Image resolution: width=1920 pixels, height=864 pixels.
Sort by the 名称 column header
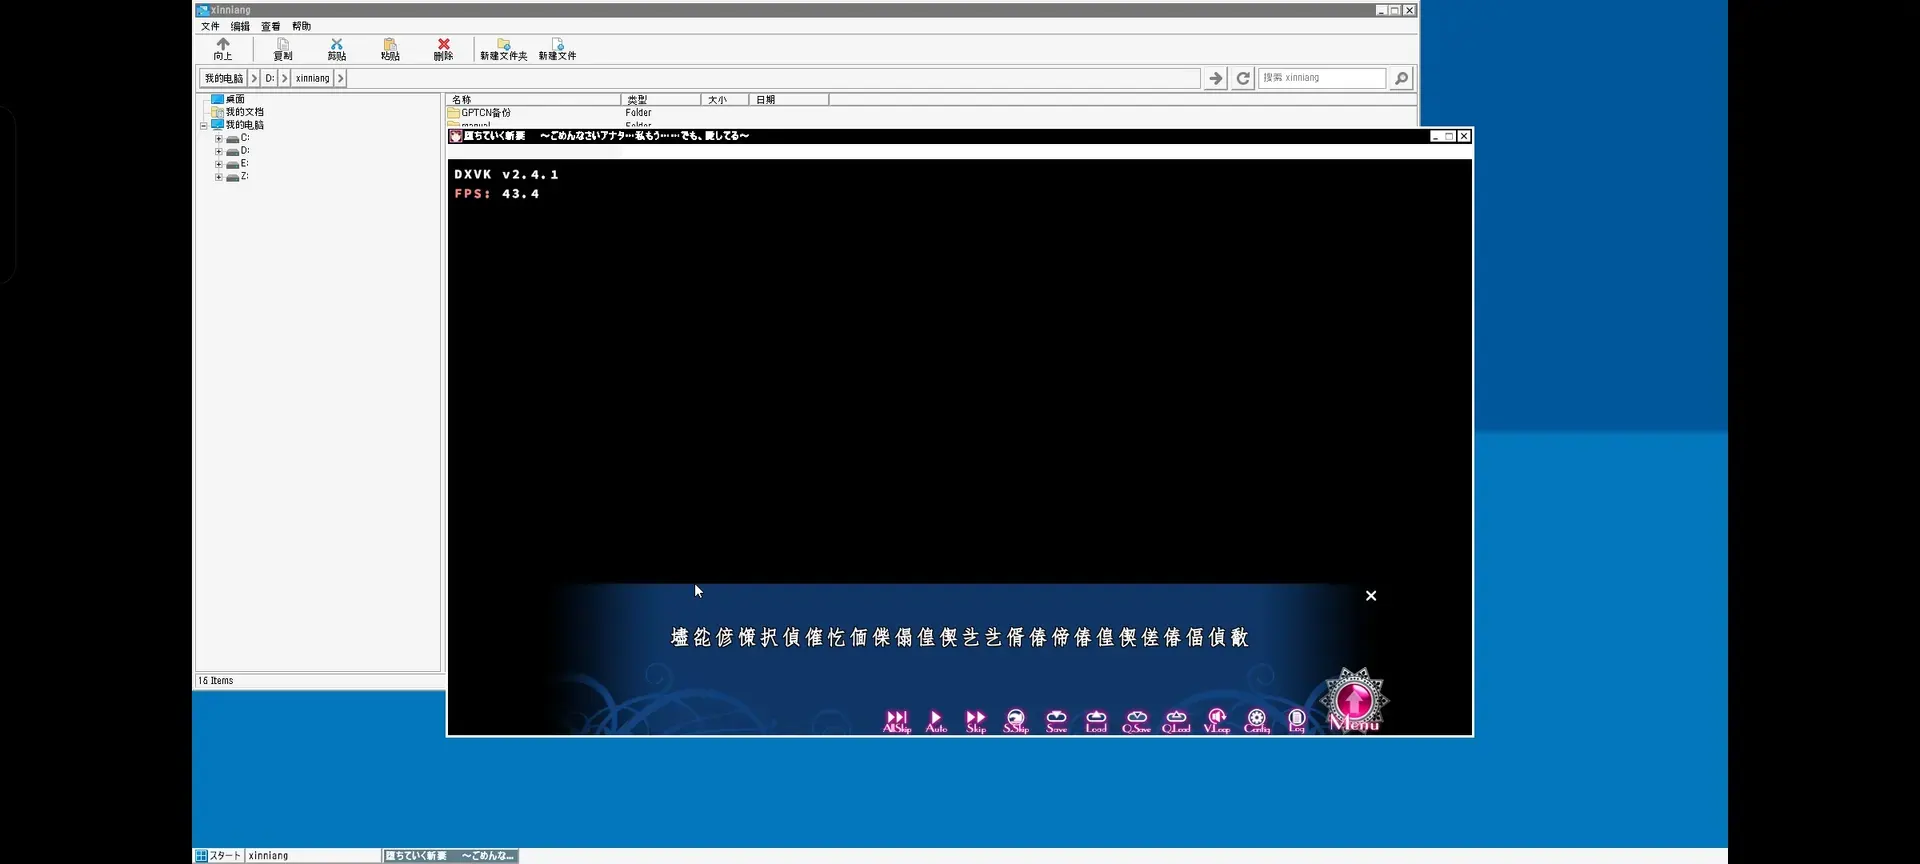[x=533, y=100]
